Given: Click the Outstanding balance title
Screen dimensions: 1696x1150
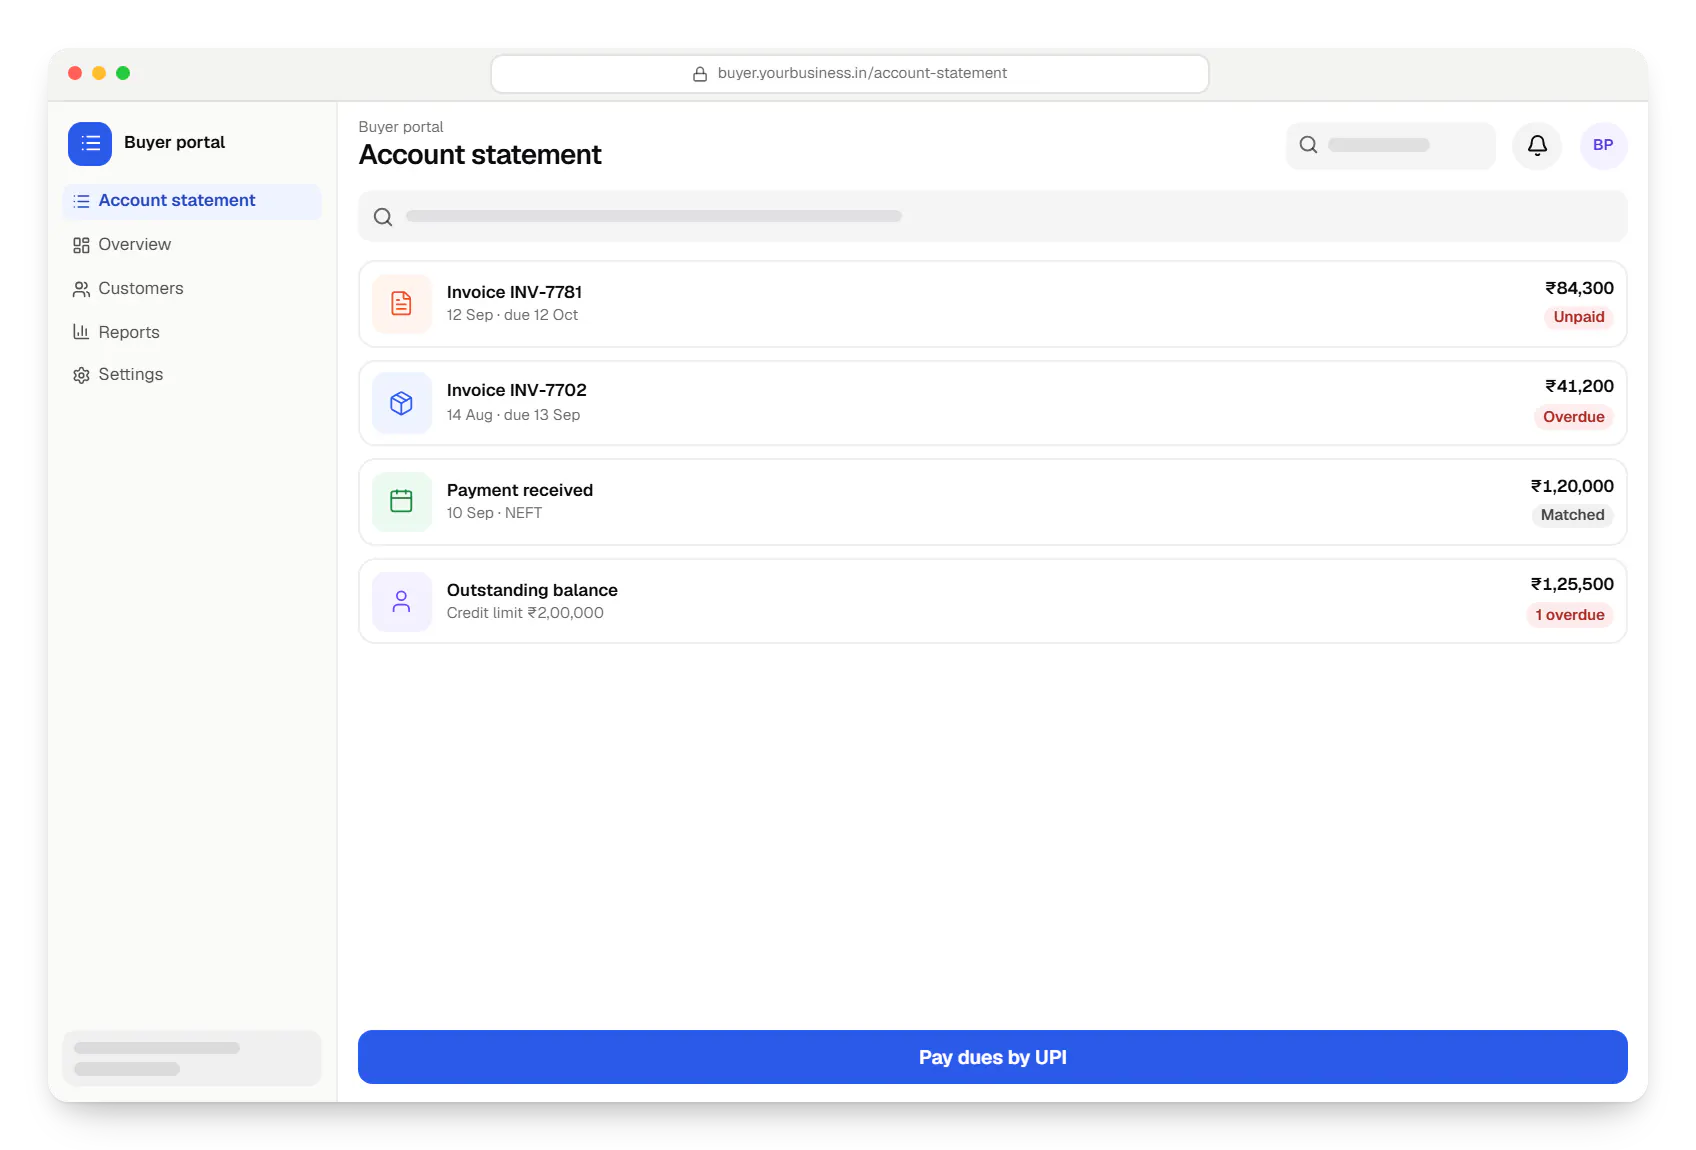Looking at the screenshot, I should pos(532,590).
